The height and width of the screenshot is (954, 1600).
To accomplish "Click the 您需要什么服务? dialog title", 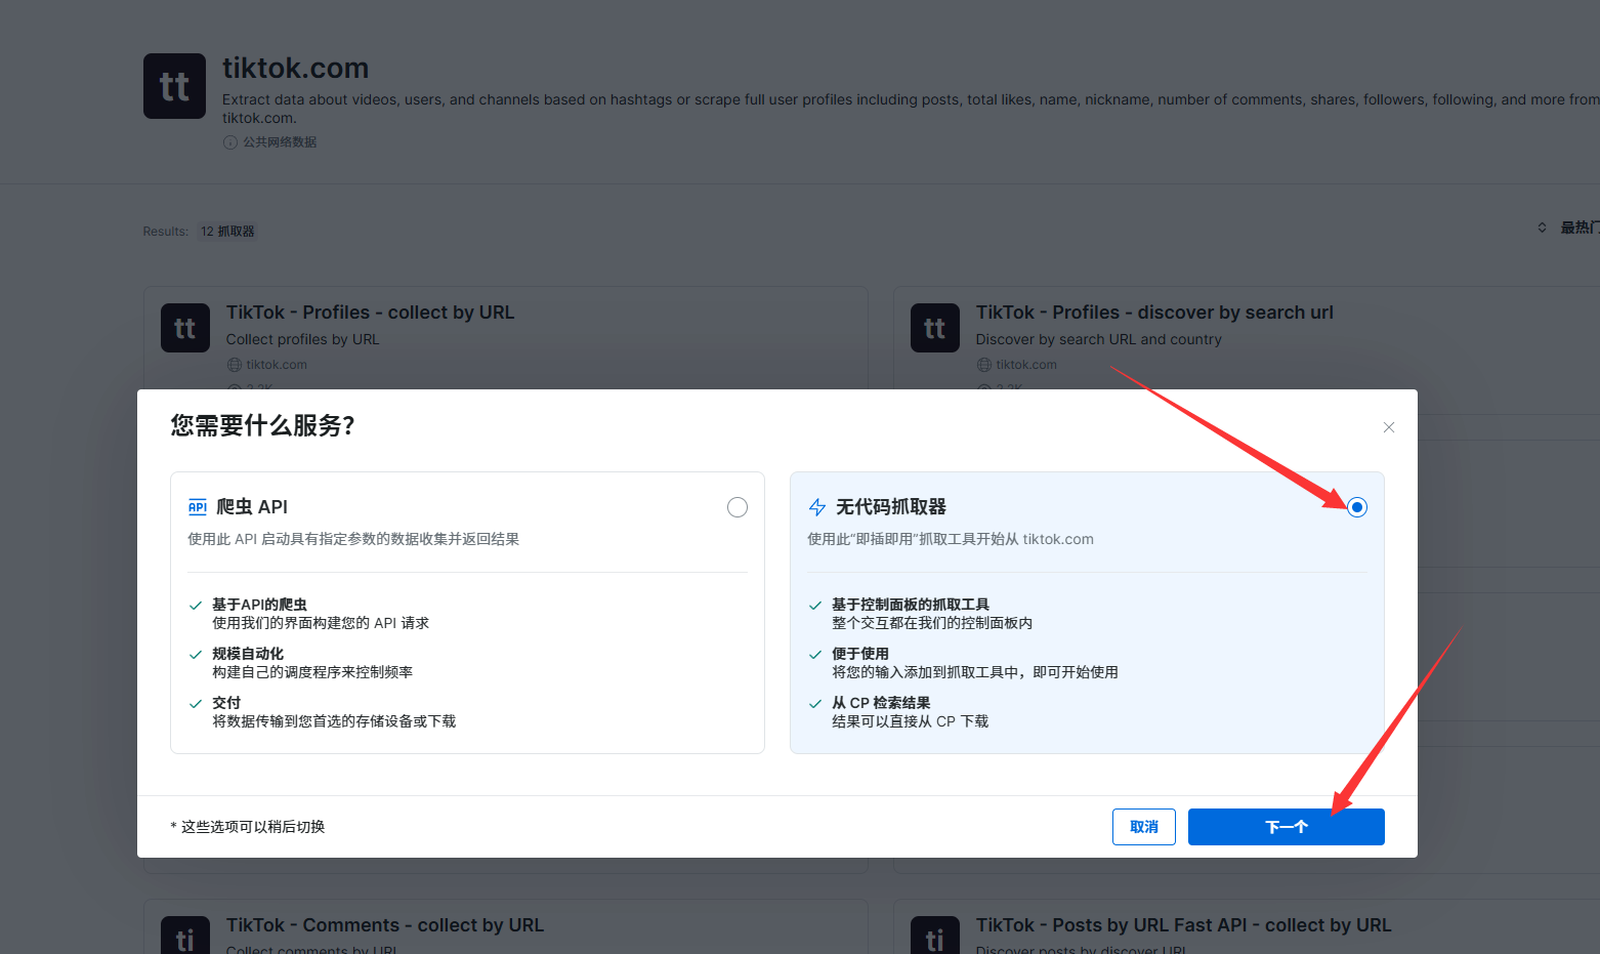I will tap(263, 426).
